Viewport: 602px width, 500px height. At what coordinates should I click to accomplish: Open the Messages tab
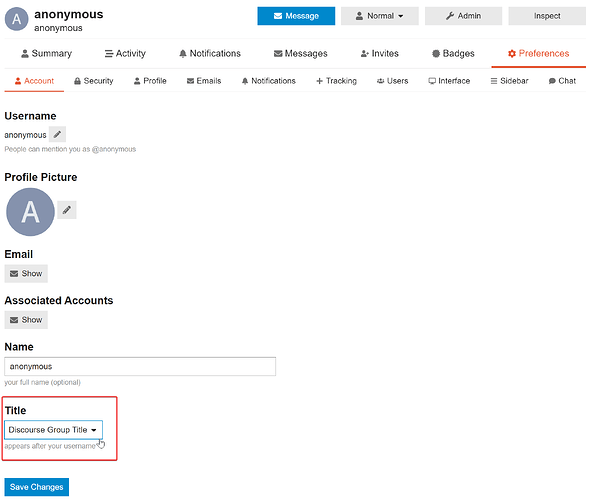click(301, 53)
